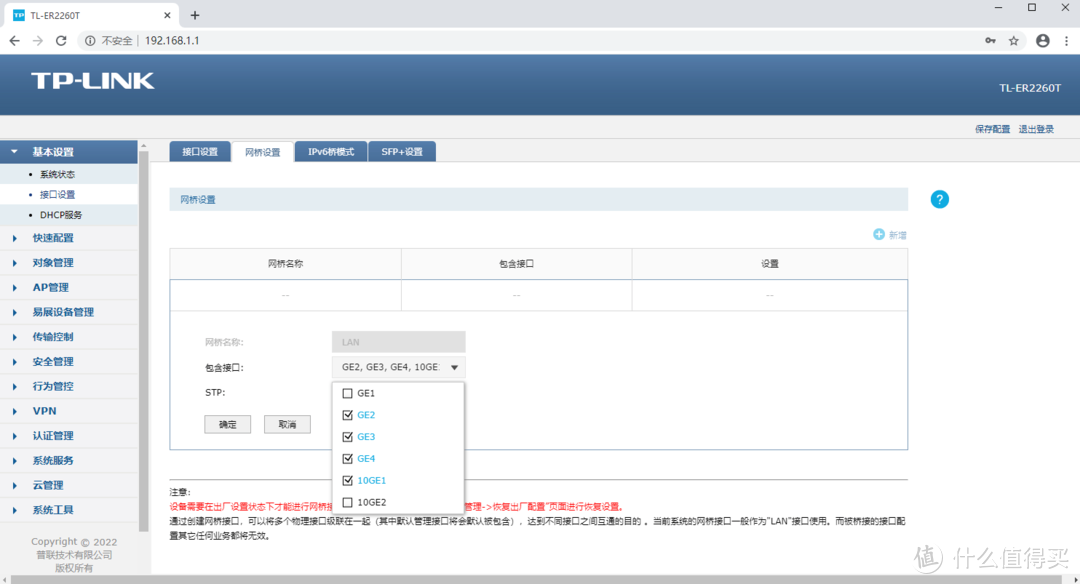
Task: Check the GE1 interface checkbox
Action: (346, 393)
